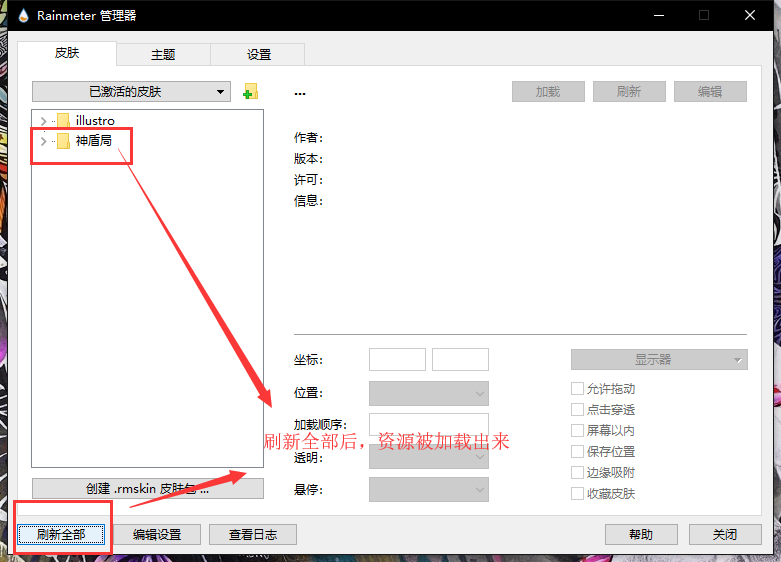This screenshot has width=781, height=562.
Task: Open the 设置 tab
Action: coord(259,54)
